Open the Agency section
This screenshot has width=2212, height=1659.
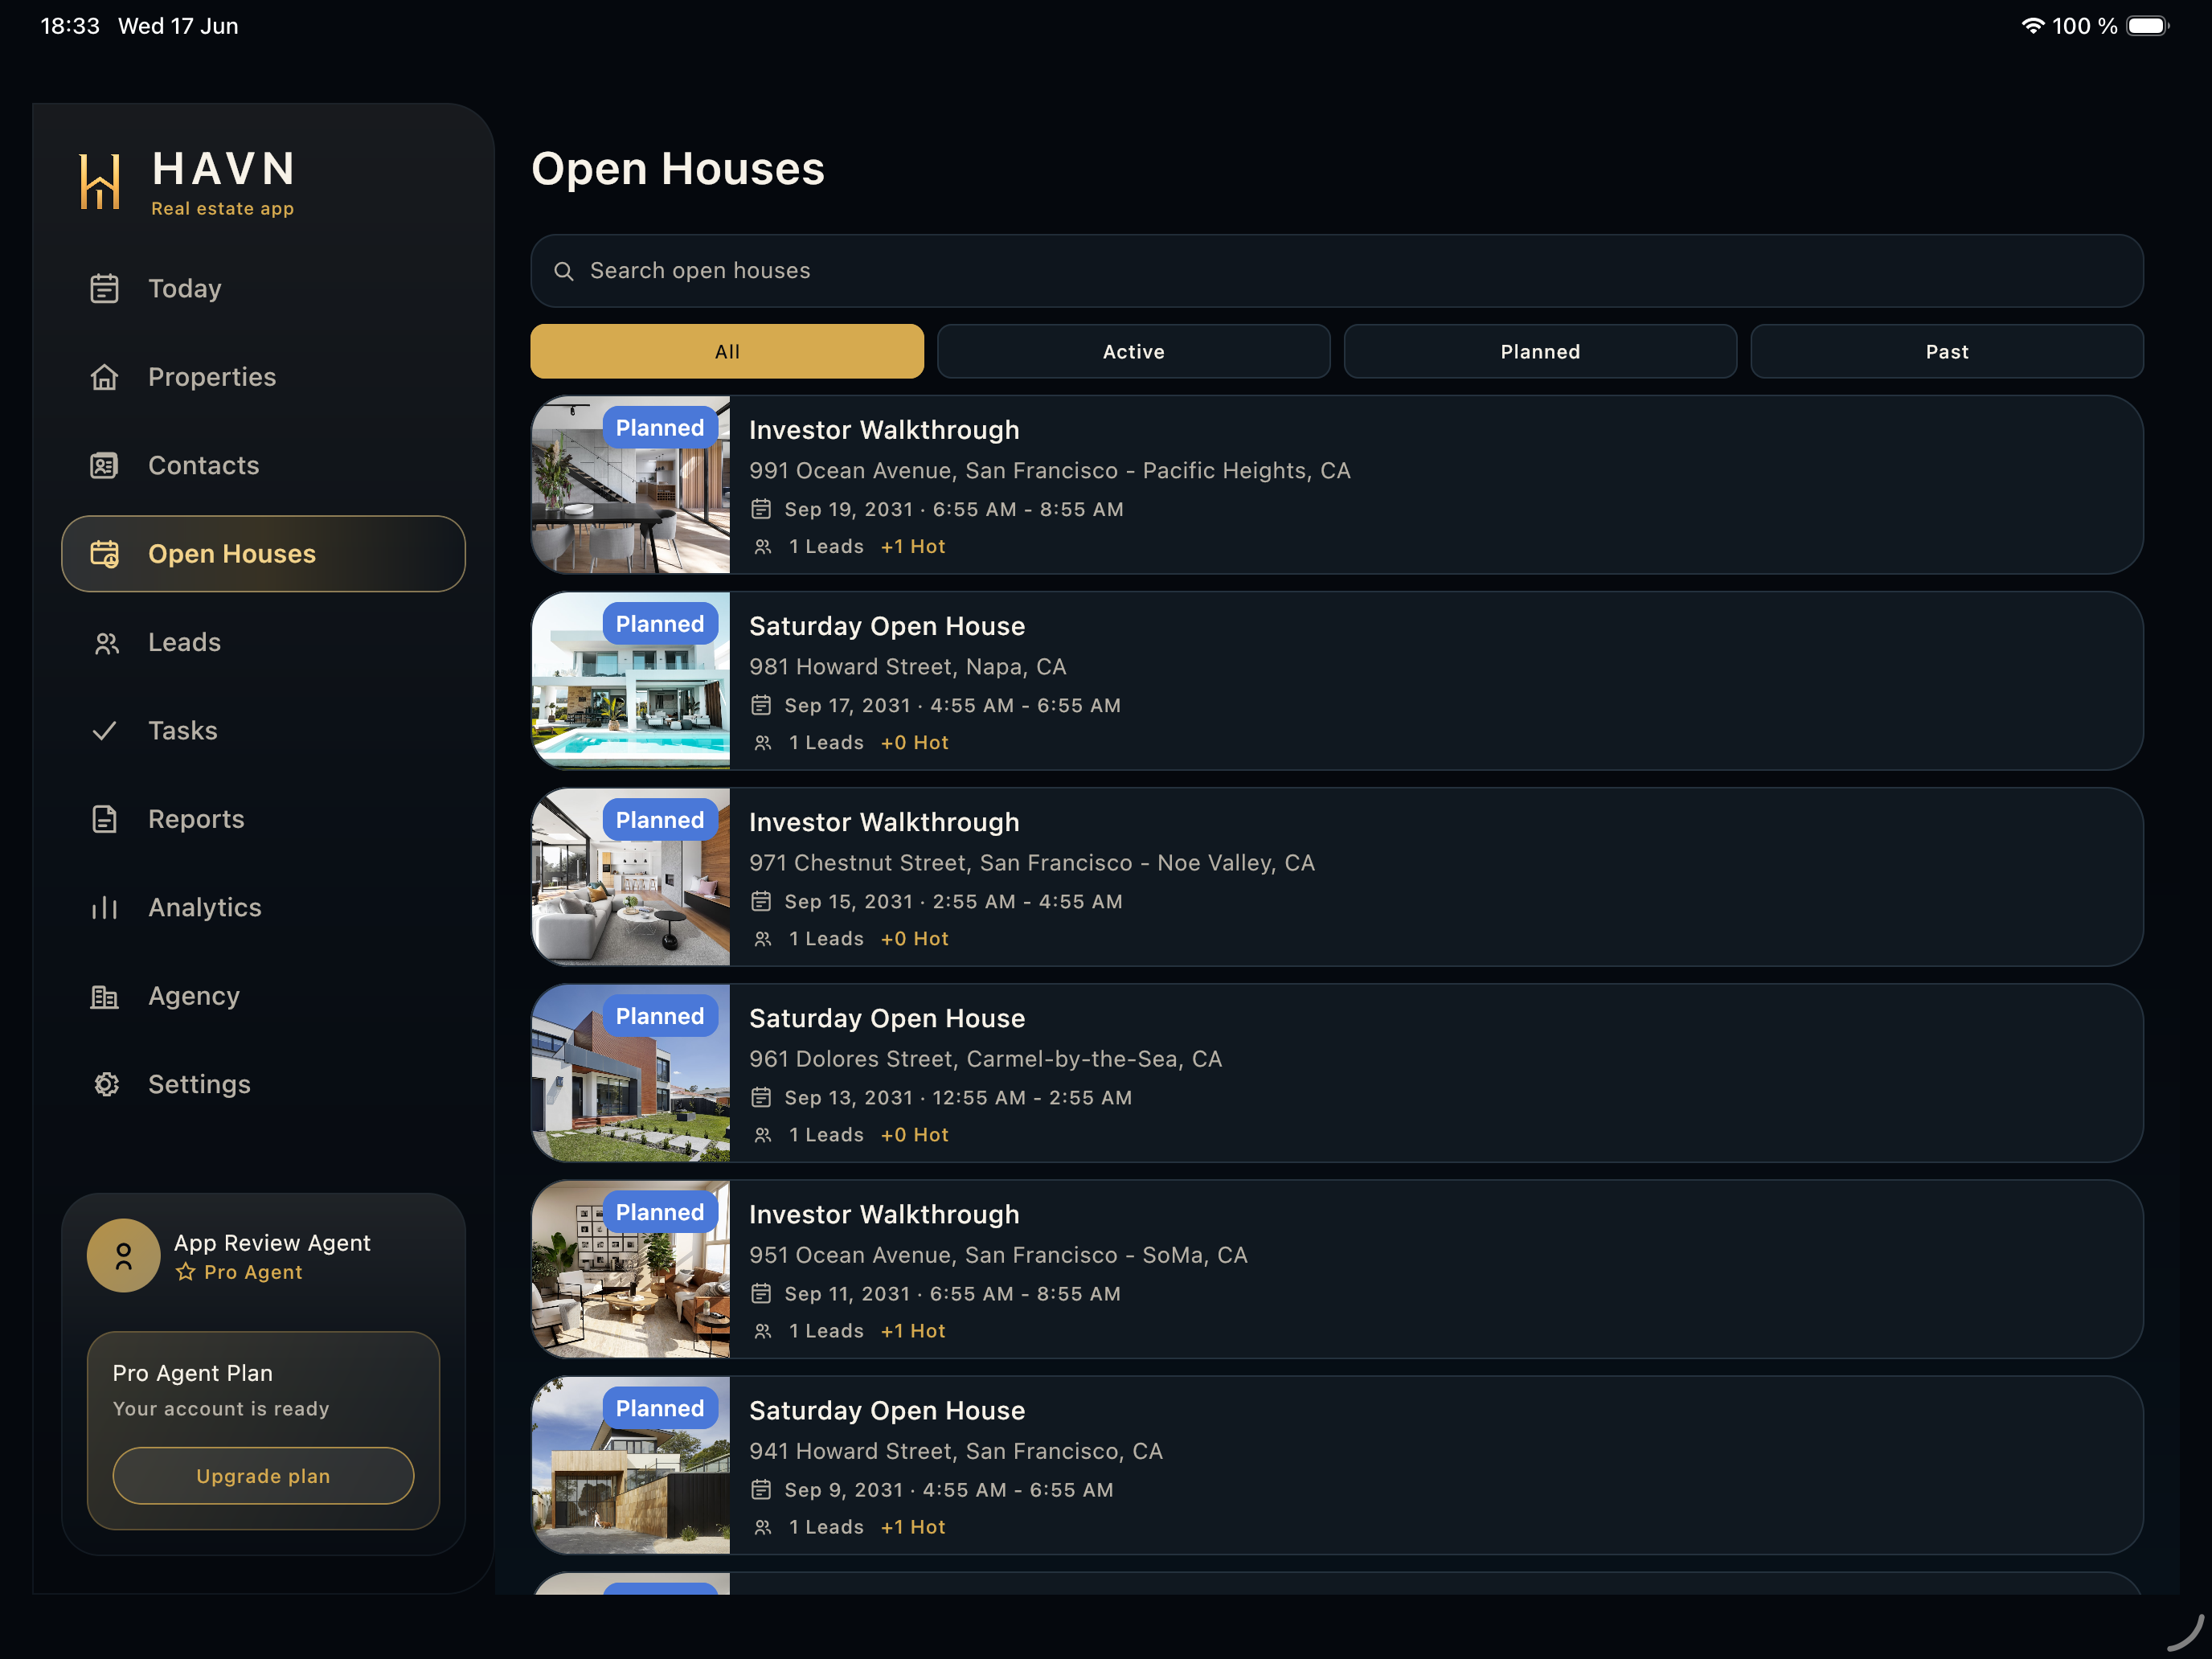263,997
